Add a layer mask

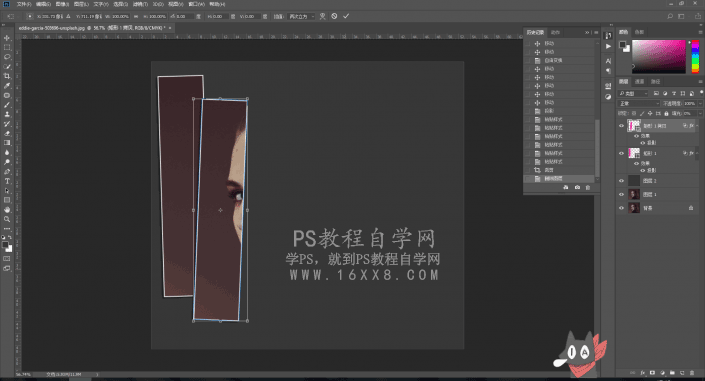(652, 373)
